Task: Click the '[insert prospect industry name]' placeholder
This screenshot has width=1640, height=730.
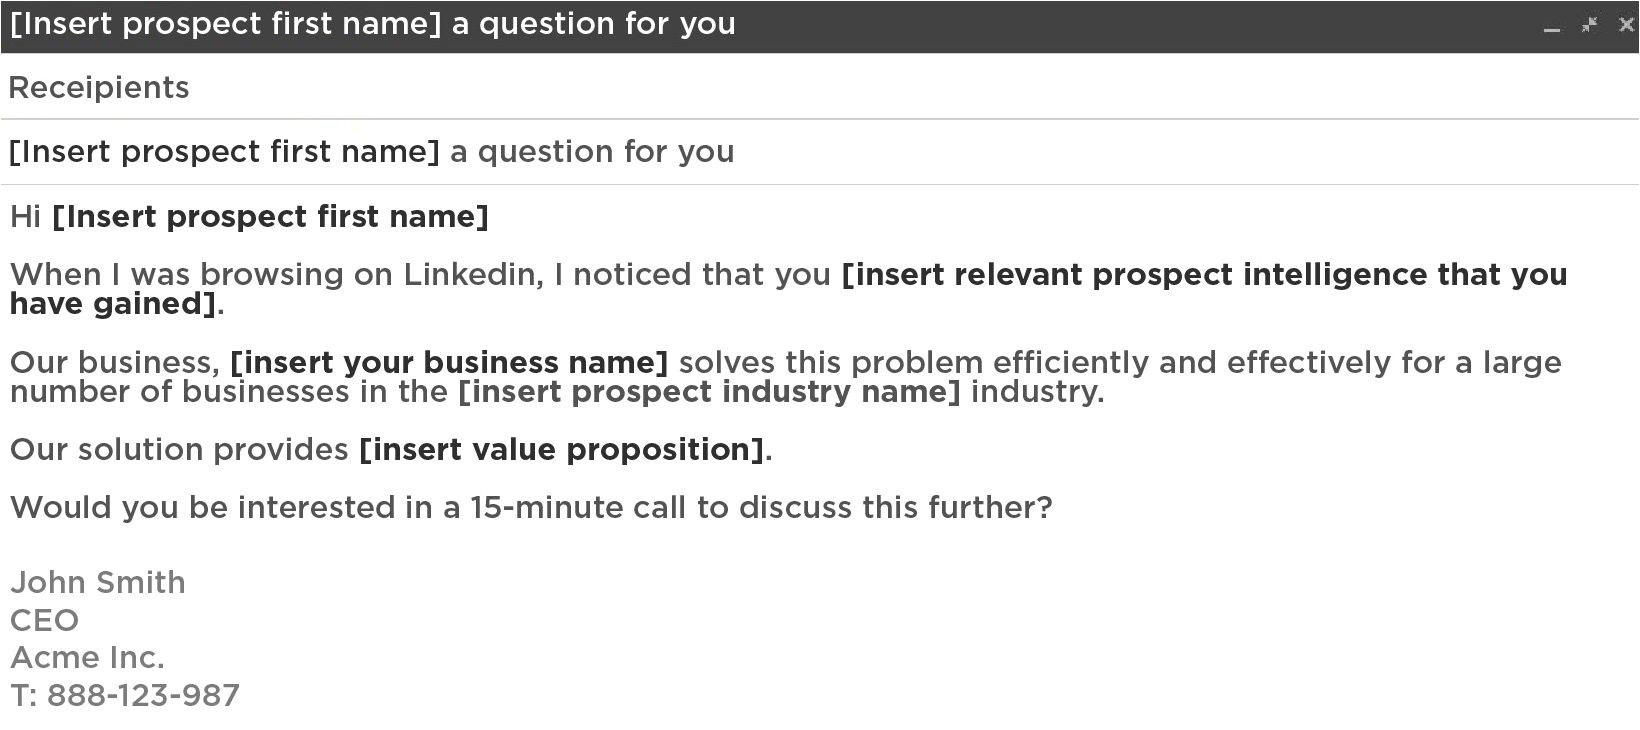Action: tap(709, 391)
